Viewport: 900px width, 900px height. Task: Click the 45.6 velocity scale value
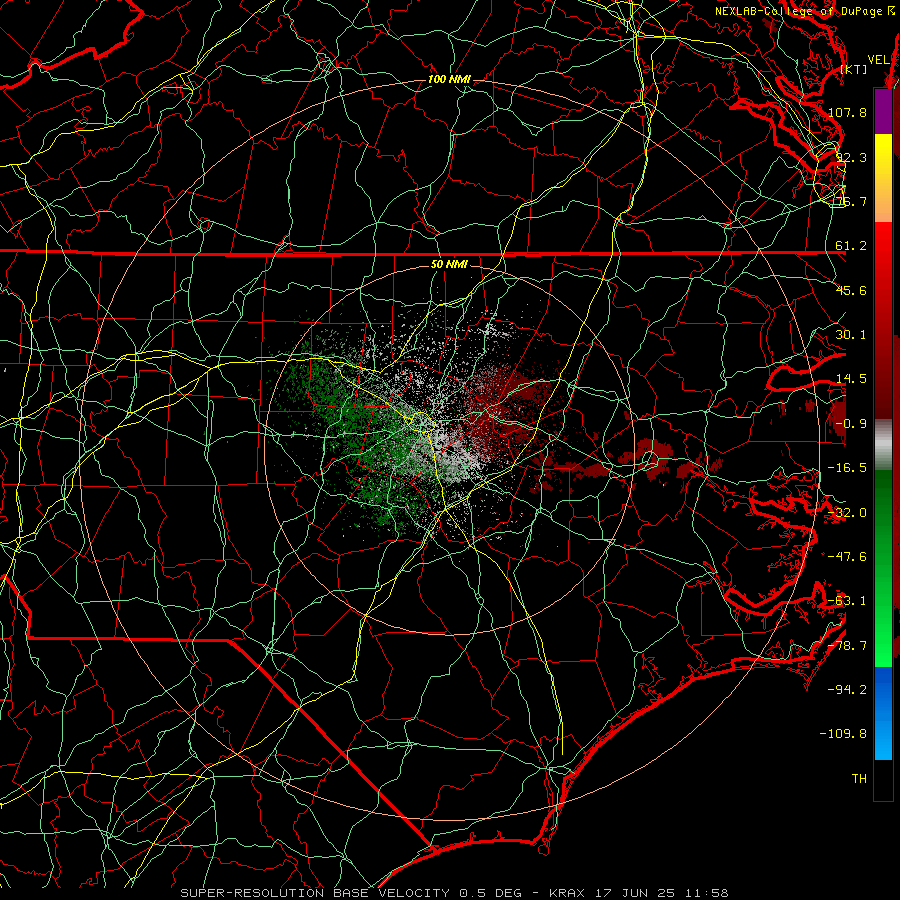pyautogui.click(x=851, y=290)
